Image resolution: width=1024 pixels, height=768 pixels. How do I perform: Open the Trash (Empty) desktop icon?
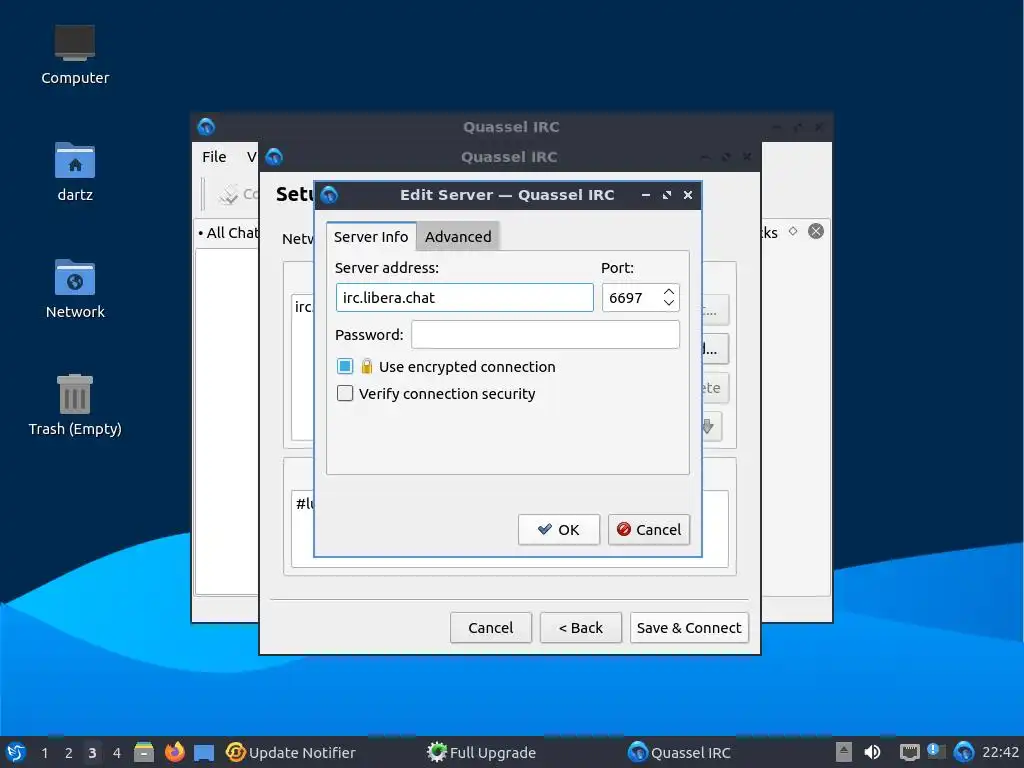pyautogui.click(x=74, y=406)
